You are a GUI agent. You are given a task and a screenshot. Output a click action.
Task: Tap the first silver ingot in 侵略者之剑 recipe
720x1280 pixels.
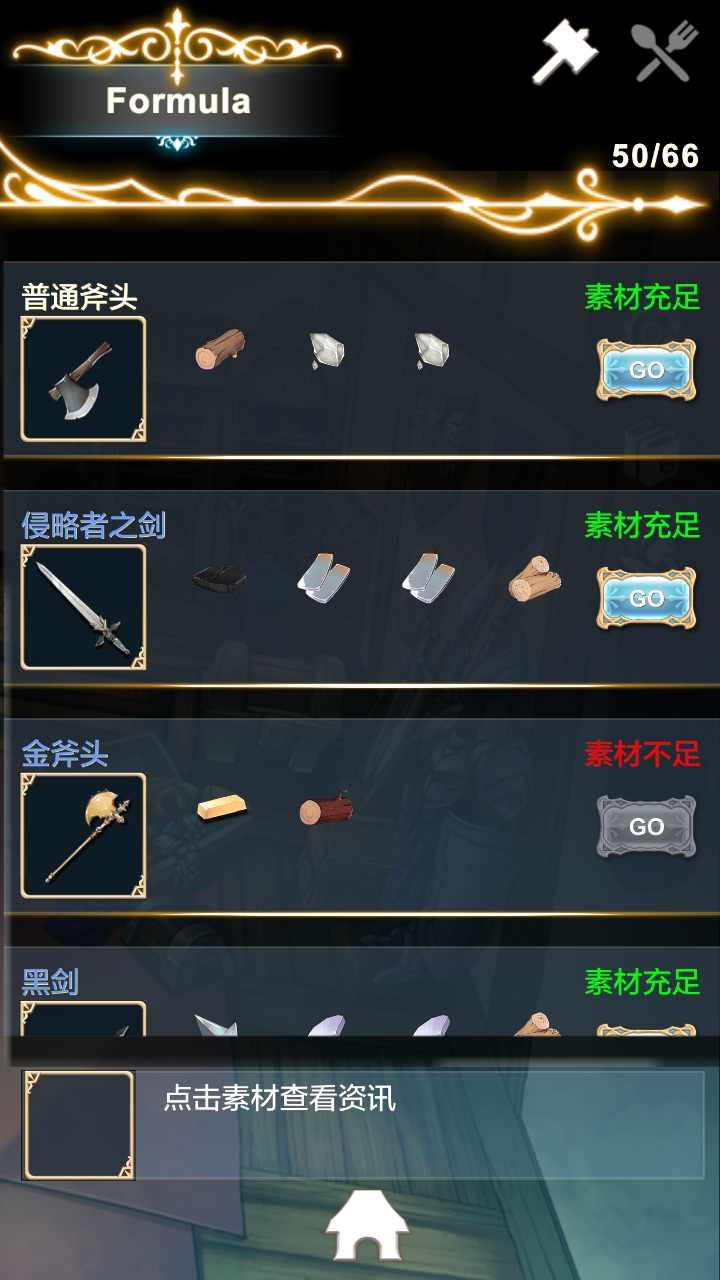tap(324, 578)
